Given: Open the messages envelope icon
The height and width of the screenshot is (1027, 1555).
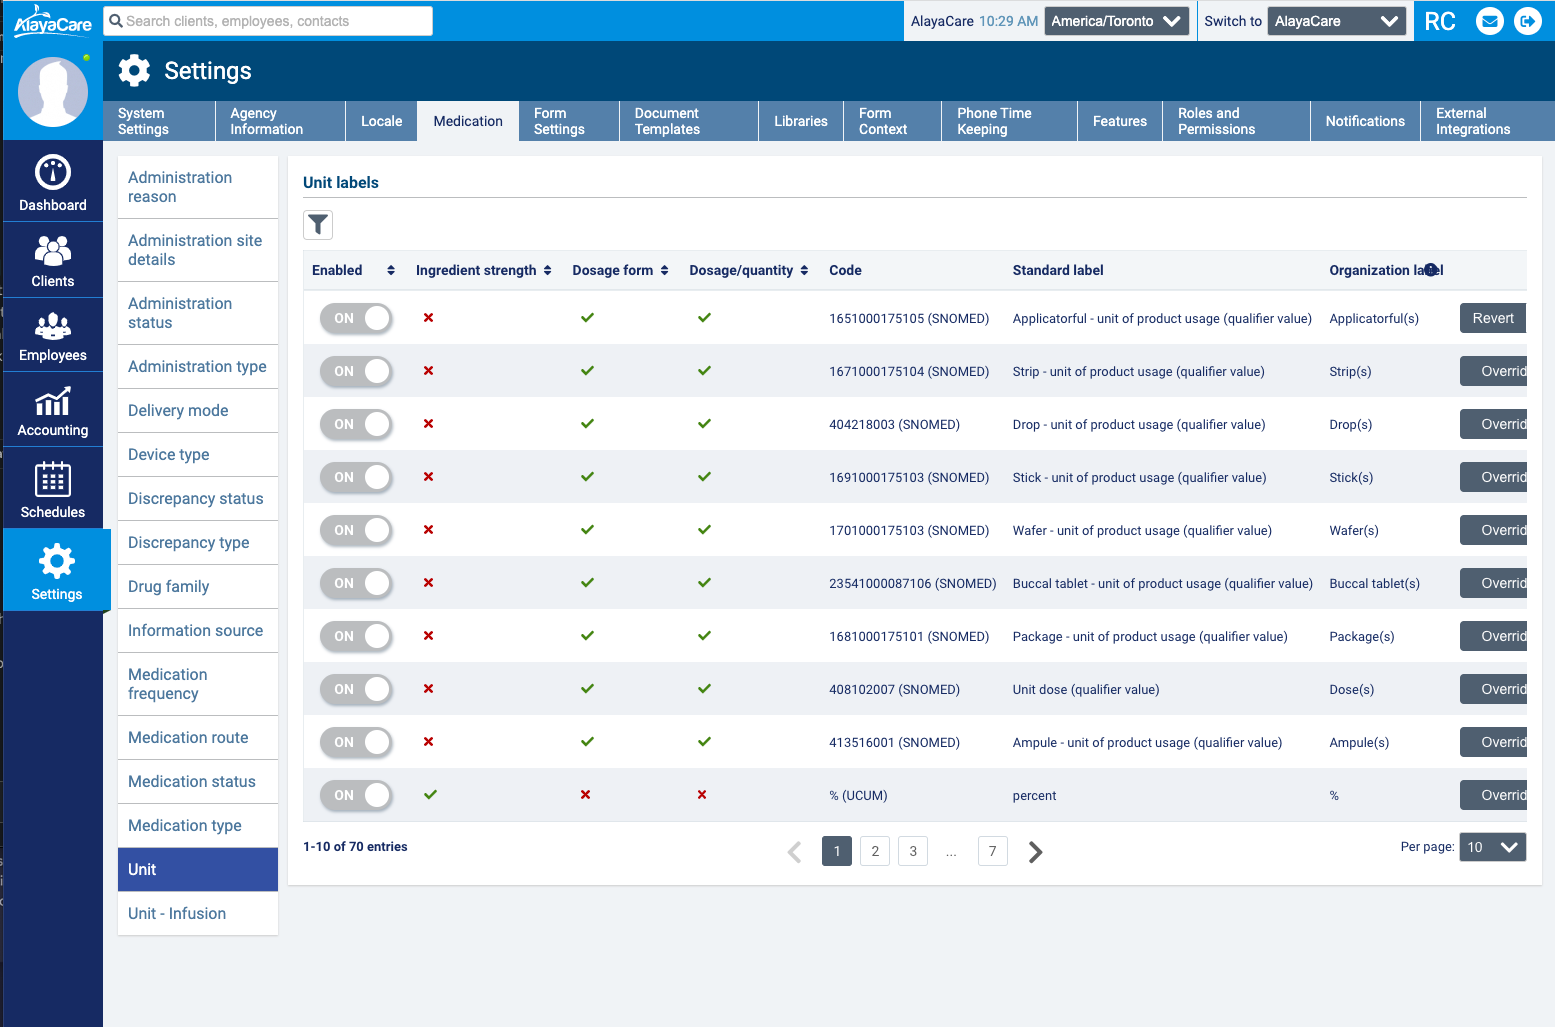Looking at the screenshot, I should (1489, 21).
